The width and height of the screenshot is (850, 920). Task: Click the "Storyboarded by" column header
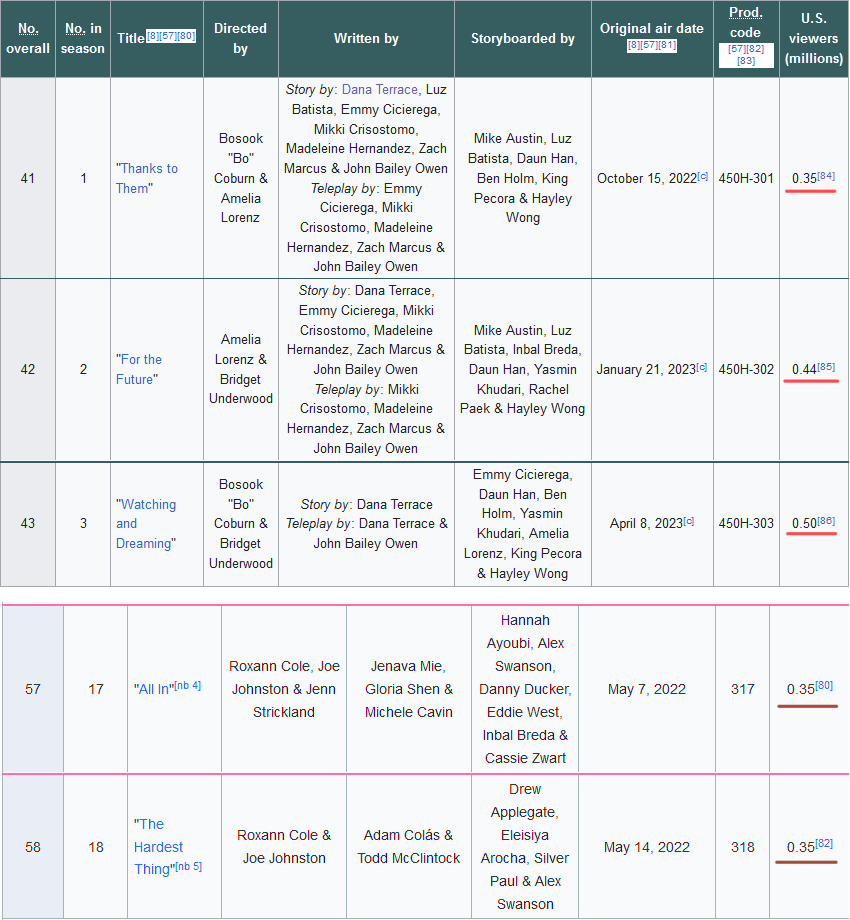coord(523,39)
